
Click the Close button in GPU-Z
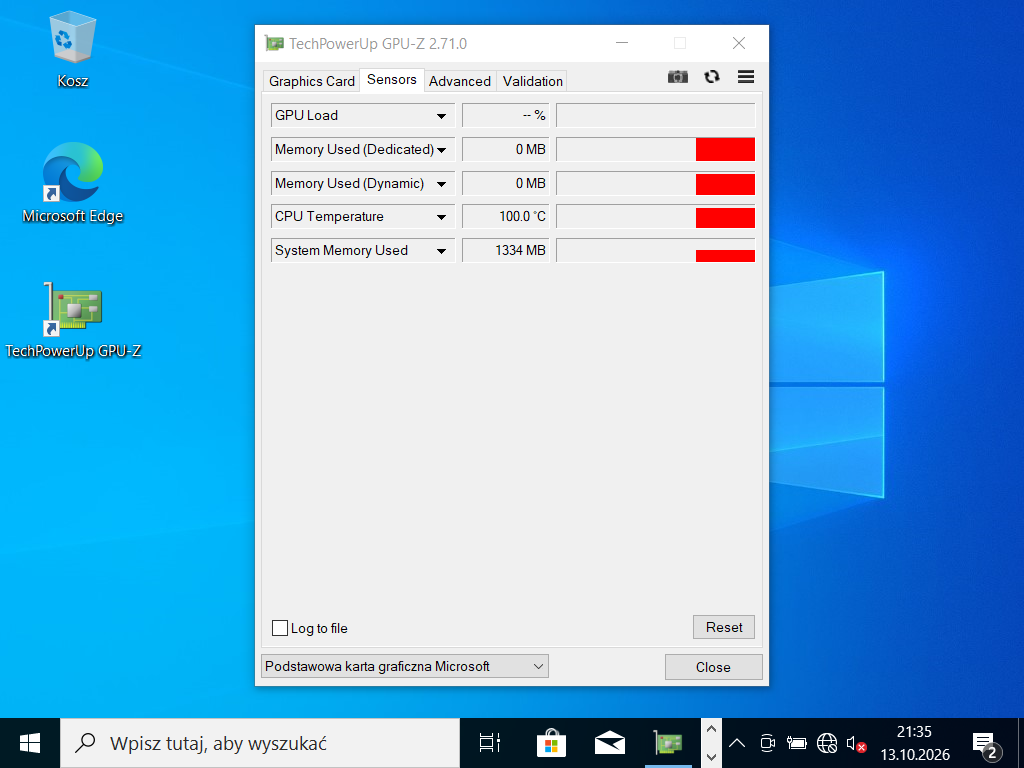713,667
